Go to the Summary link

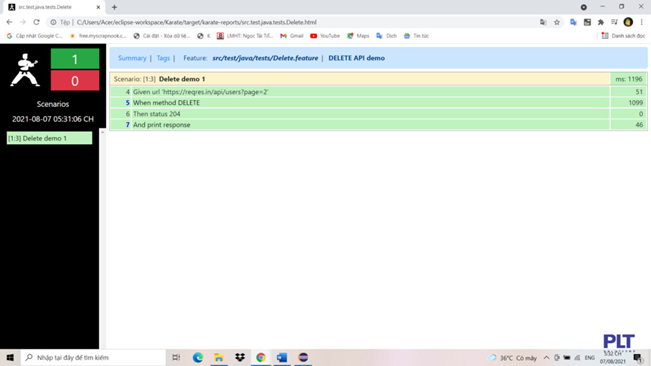[132, 58]
